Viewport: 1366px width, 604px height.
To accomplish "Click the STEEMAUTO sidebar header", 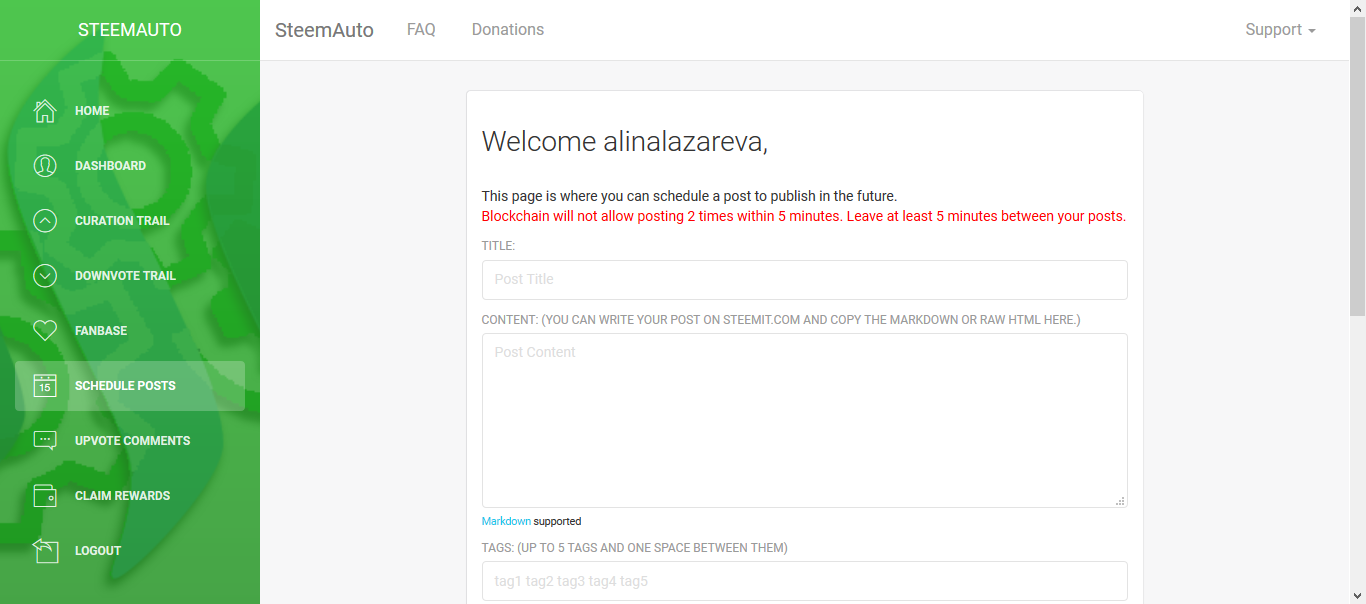I will [x=130, y=30].
